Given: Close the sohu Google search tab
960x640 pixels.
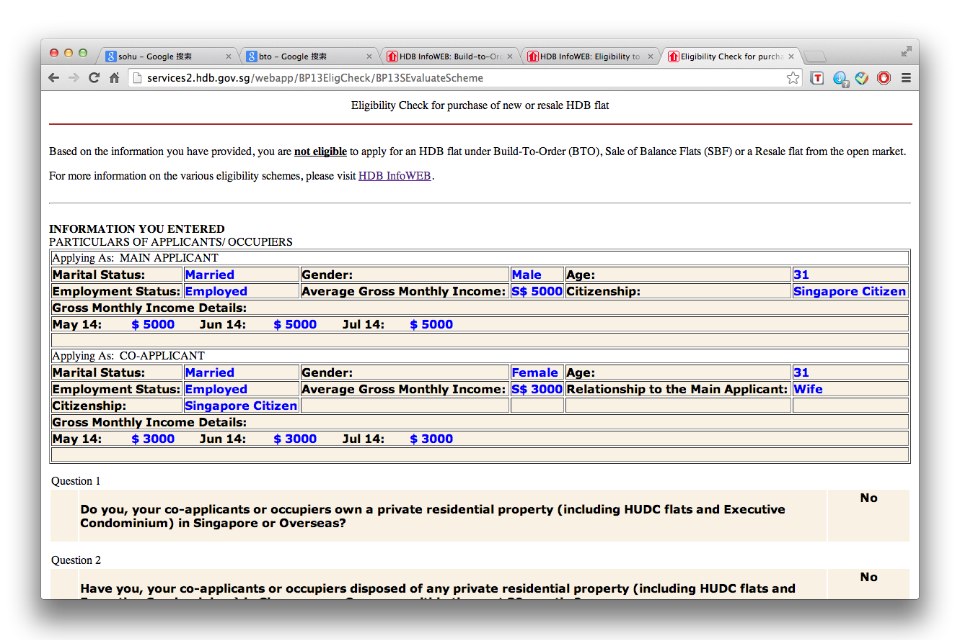Looking at the screenshot, I should 229,57.
